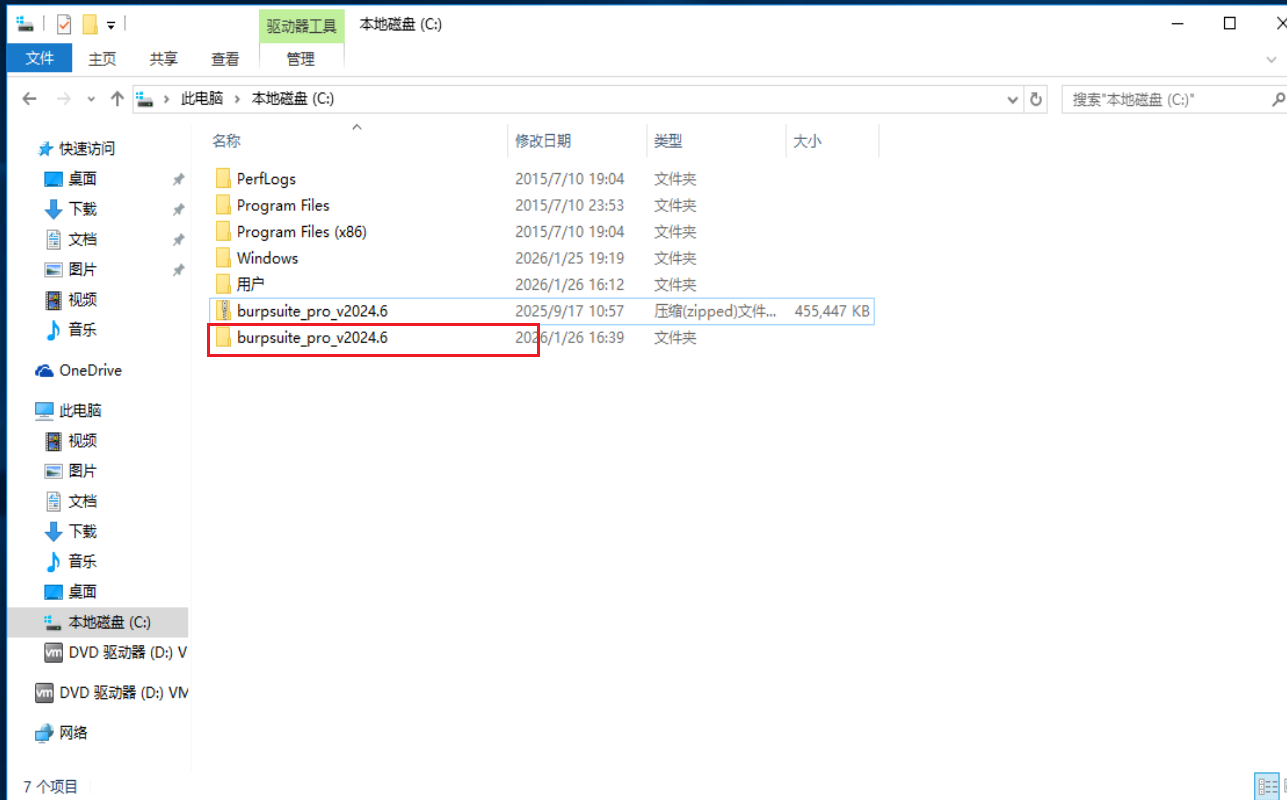This screenshot has height=800, width=1287.
Task: Click 本地磁盘 (C:) in the address bar
Action: coord(293,99)
